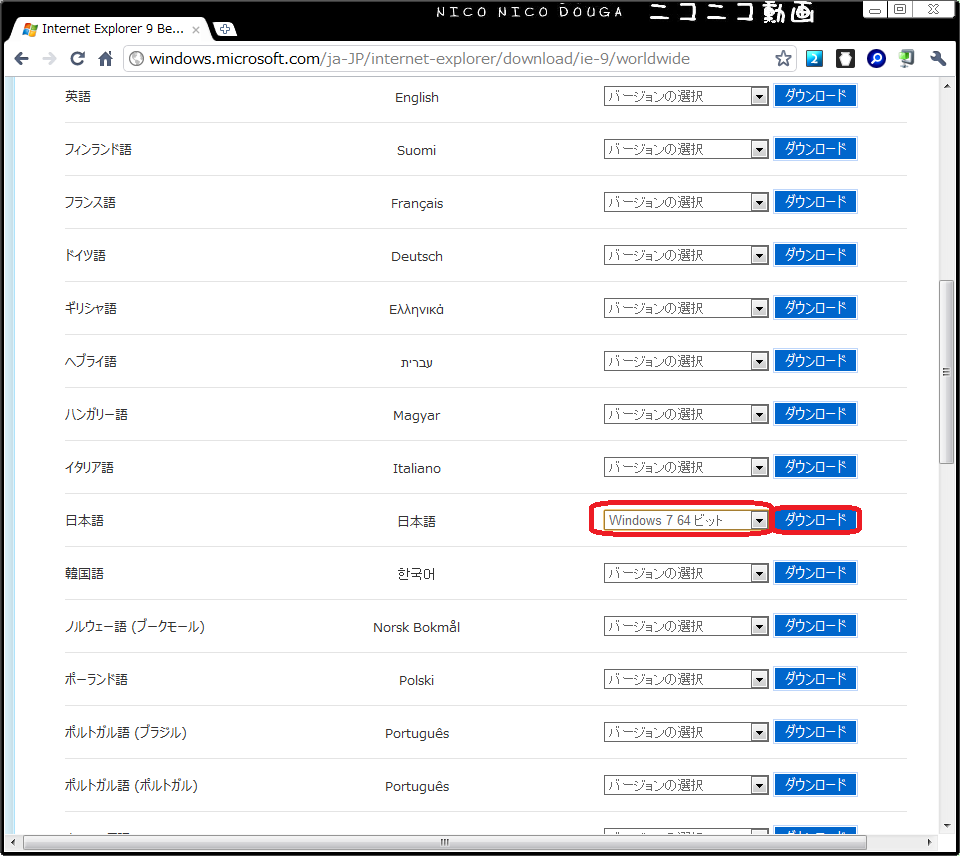Click ダウンロード button for Polski

(816, 678)
